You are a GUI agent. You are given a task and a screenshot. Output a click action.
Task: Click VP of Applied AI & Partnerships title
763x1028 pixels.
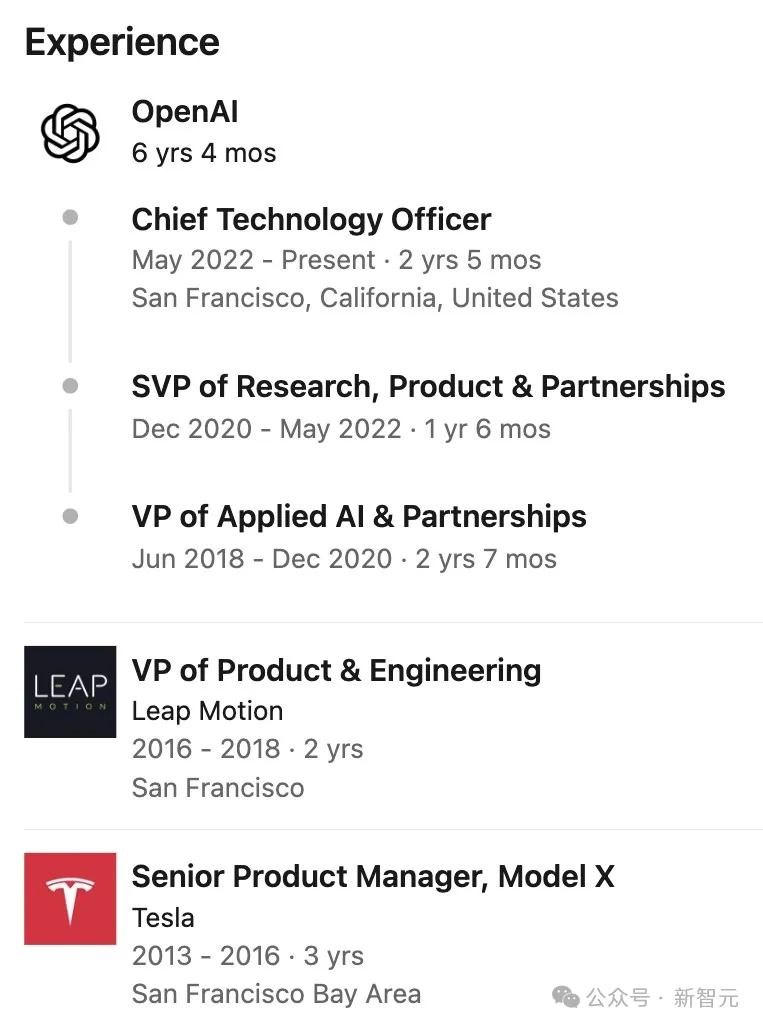pyautogui.click(x=359, y=516)
